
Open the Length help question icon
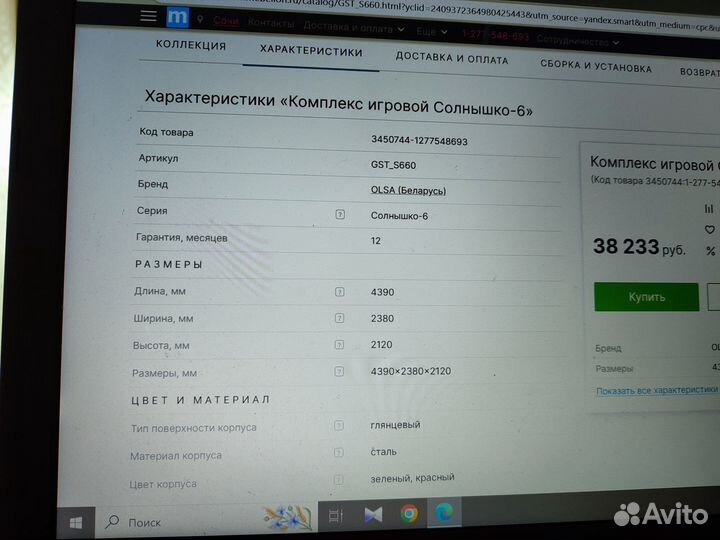click(x=339, y=292)
